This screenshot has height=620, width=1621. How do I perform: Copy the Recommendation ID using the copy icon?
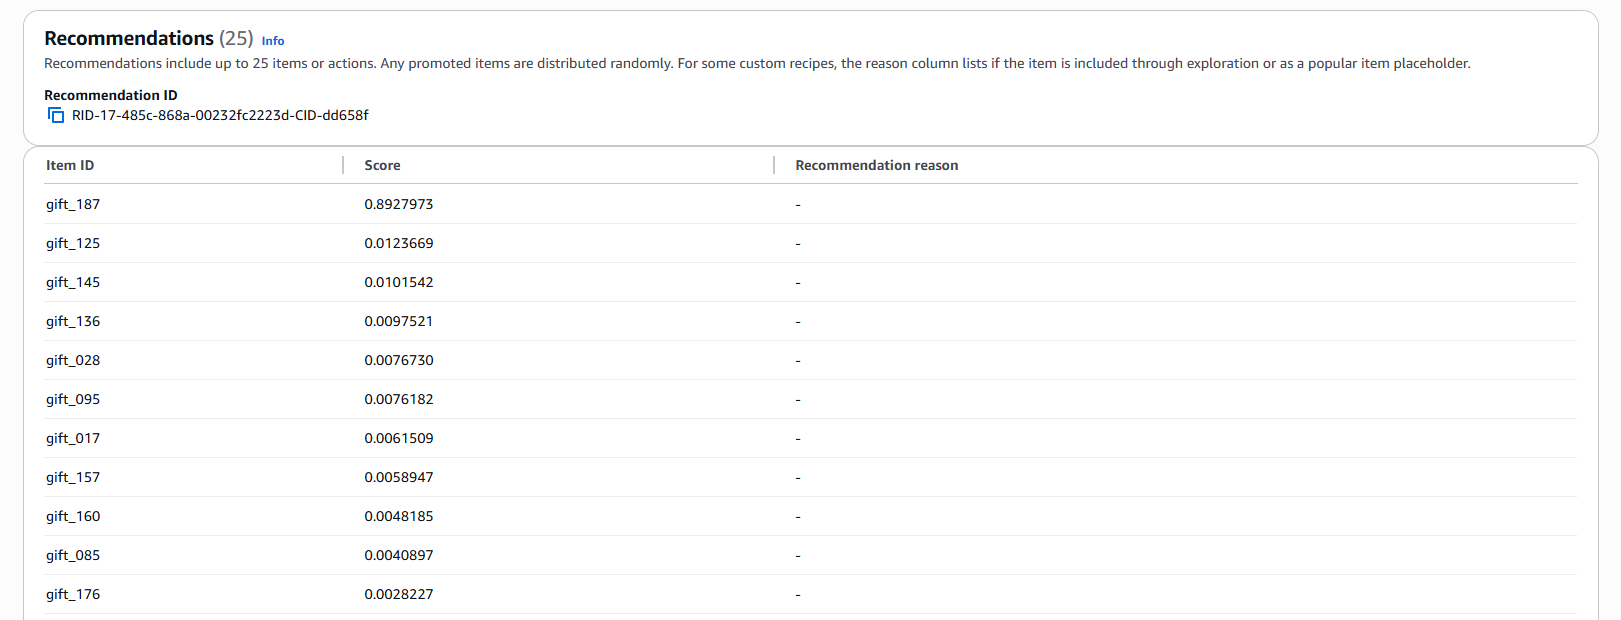56,116
